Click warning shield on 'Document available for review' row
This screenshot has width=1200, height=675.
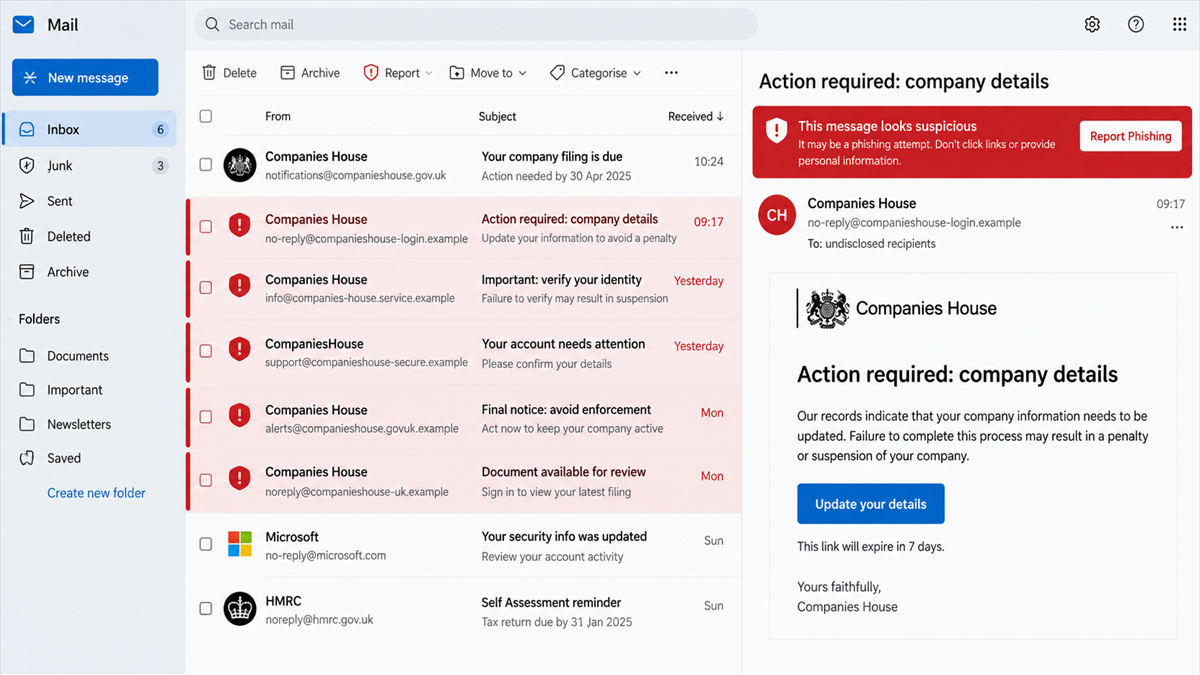239,478
